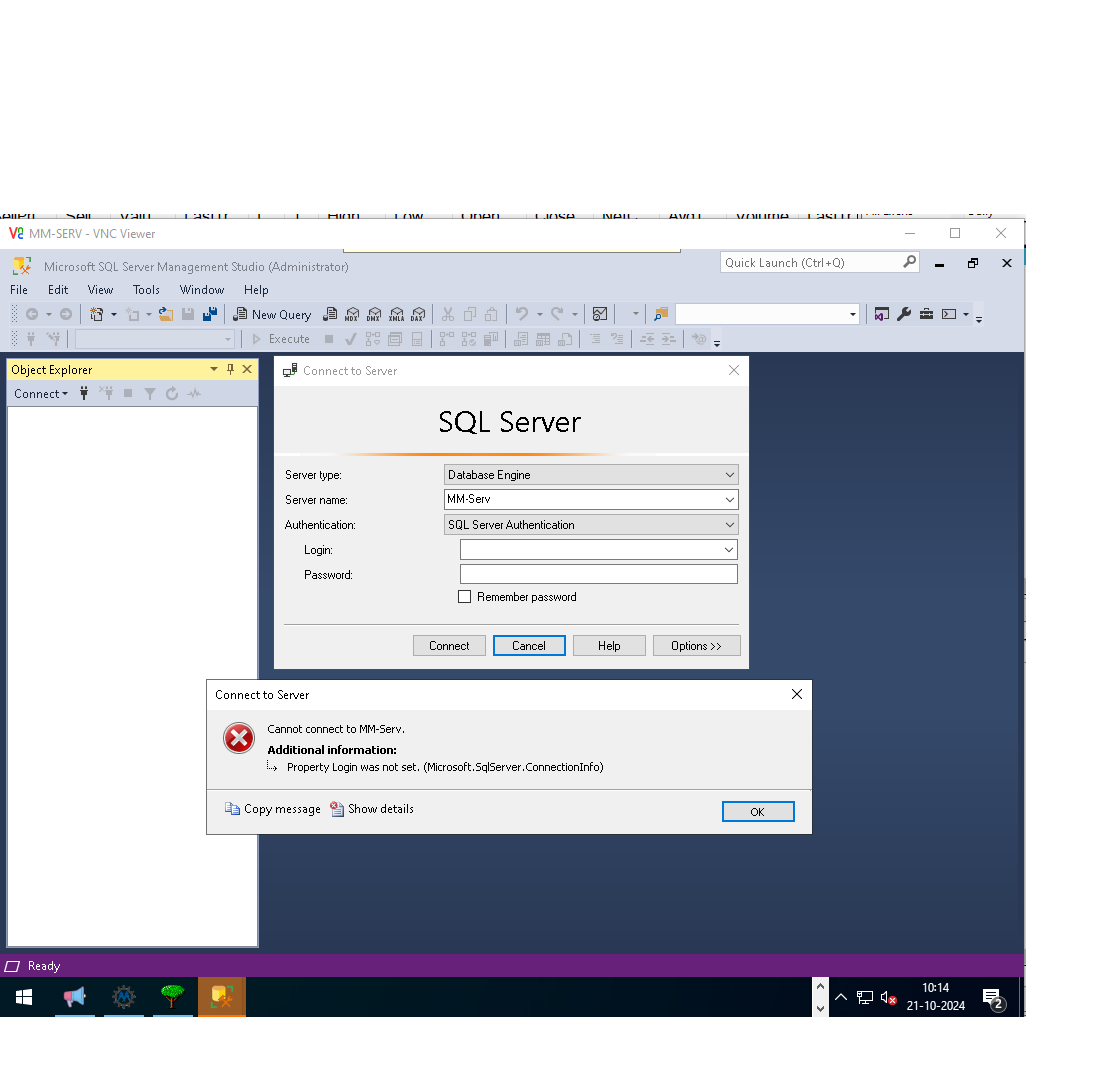Click the wrench Properties icon in toolbar
1094x1065 pixels.
click(904, 314)
